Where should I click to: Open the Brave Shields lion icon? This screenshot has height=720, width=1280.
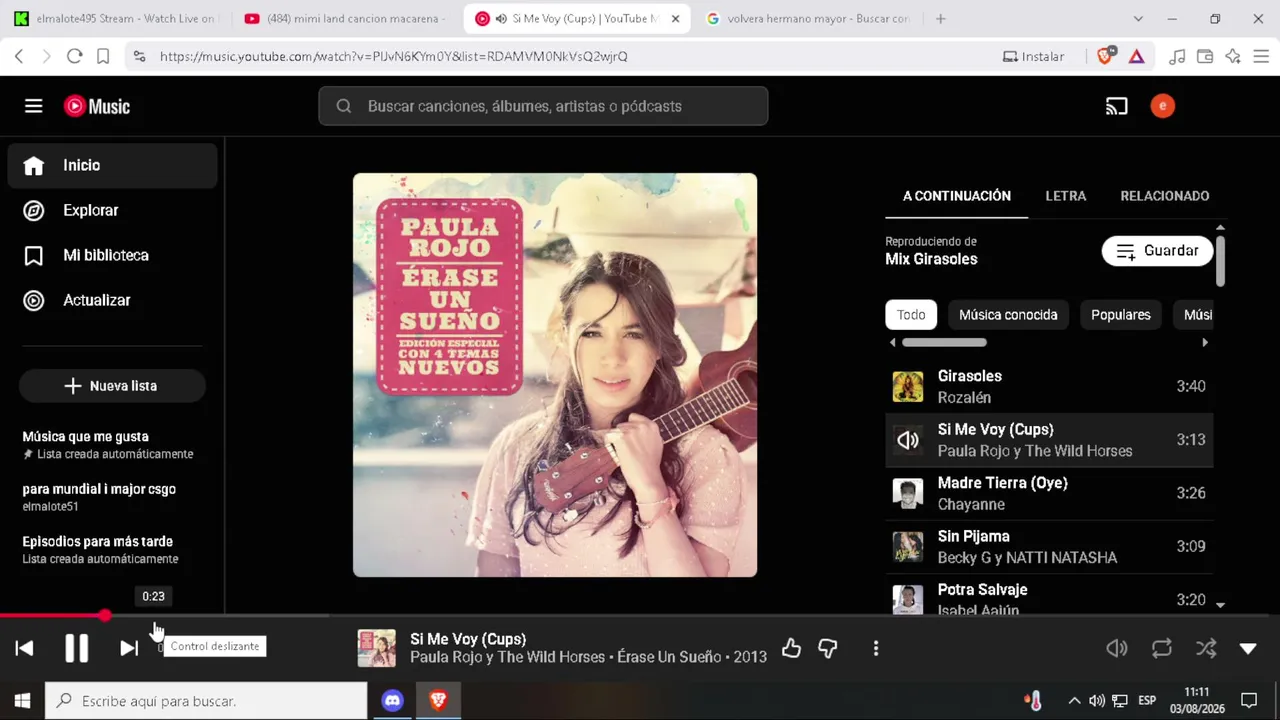click(1105, 56)
